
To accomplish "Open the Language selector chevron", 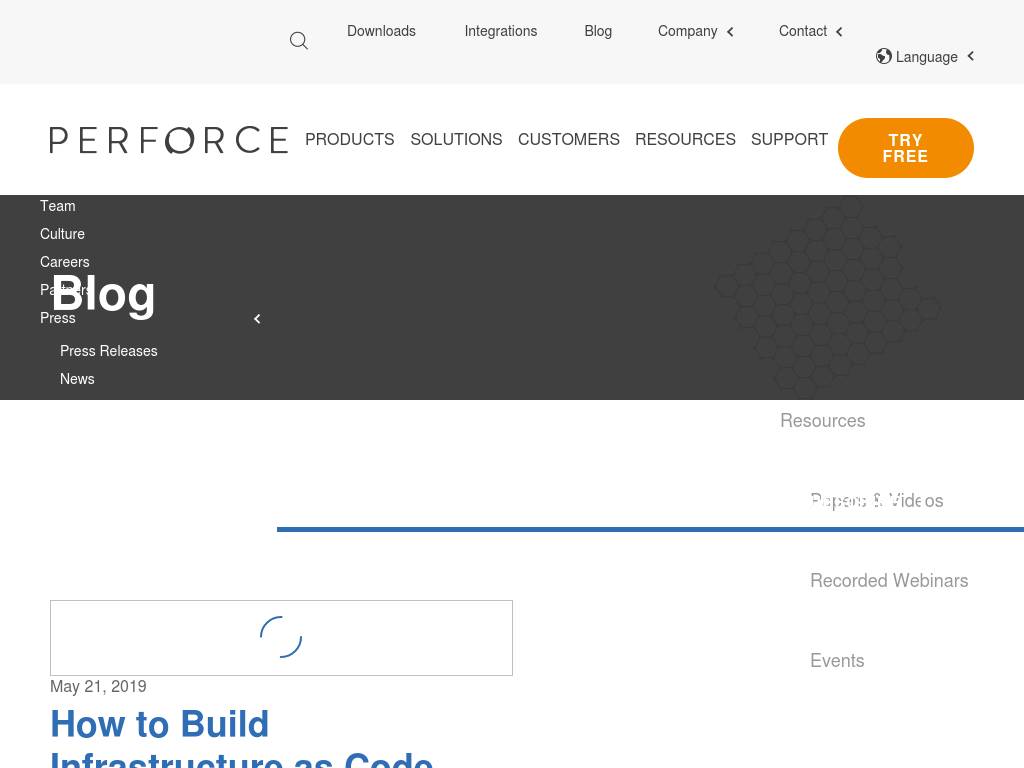I will tap(970, 56).
